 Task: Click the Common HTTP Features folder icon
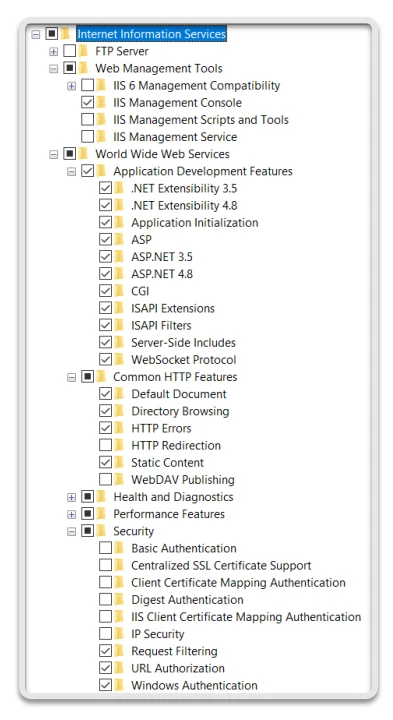point(101,377)
